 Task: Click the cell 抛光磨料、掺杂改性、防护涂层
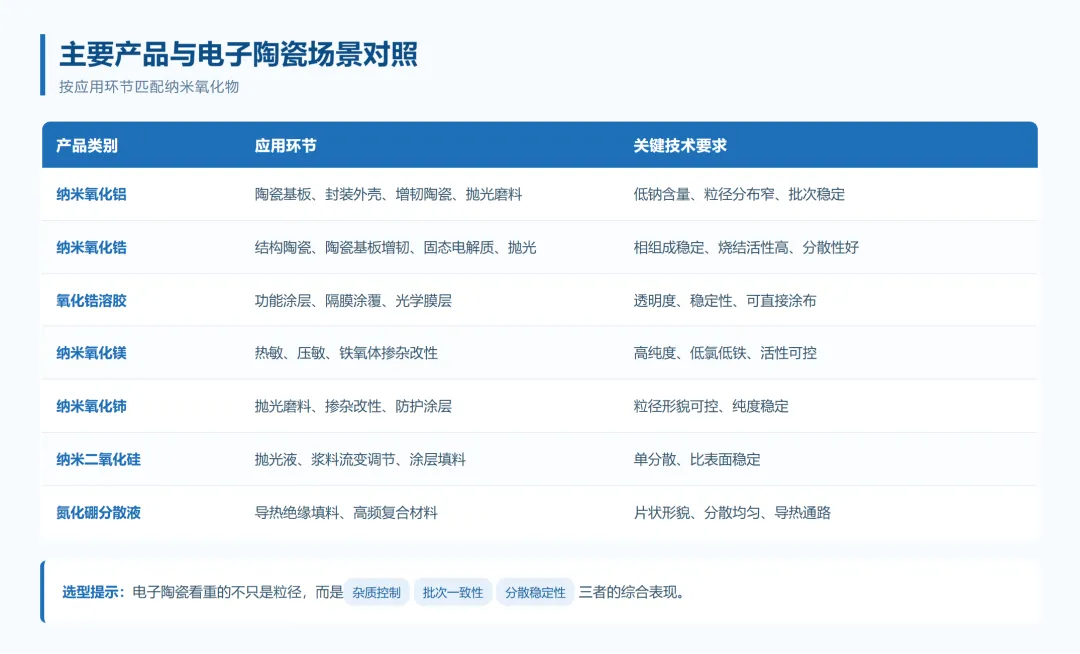(353, 406)
